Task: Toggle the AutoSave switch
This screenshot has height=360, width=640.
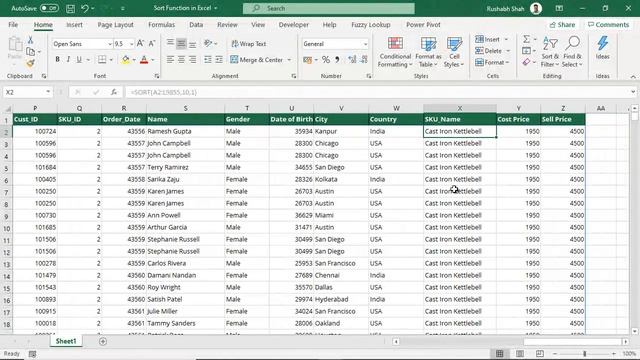Action: pos(49,8)
